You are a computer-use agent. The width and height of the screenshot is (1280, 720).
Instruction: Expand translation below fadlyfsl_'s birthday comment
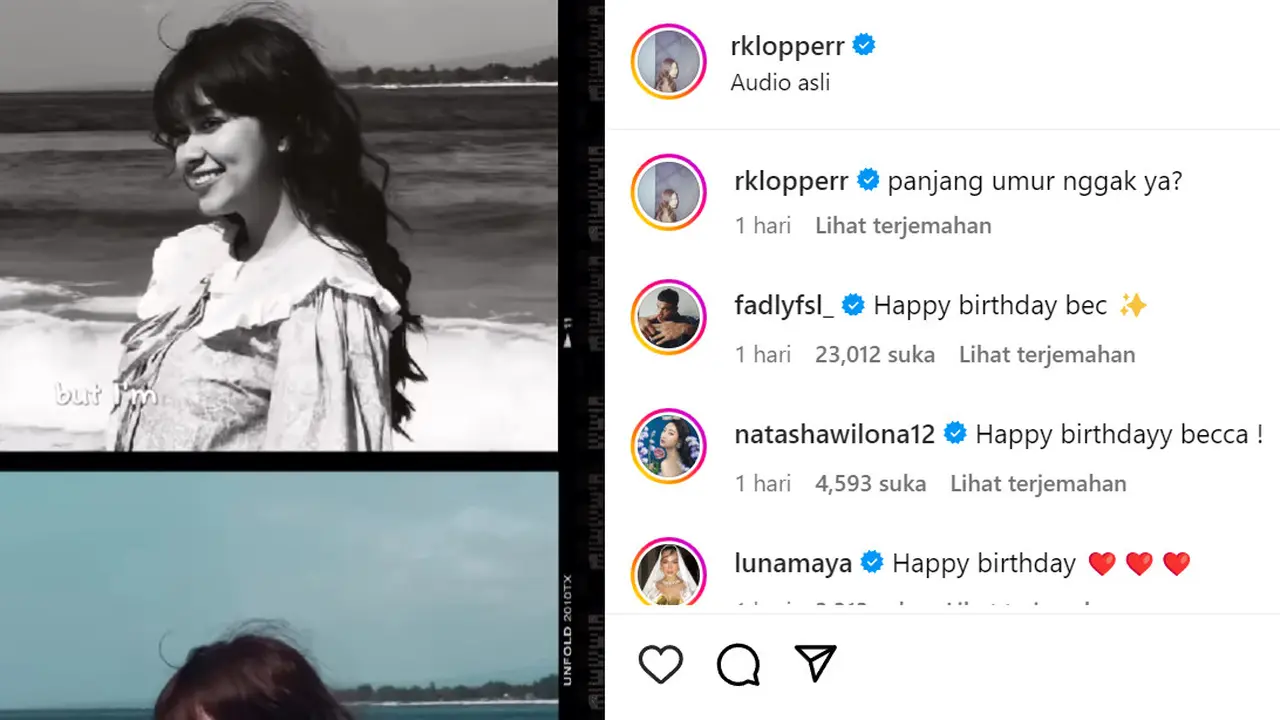point(1046,354)
